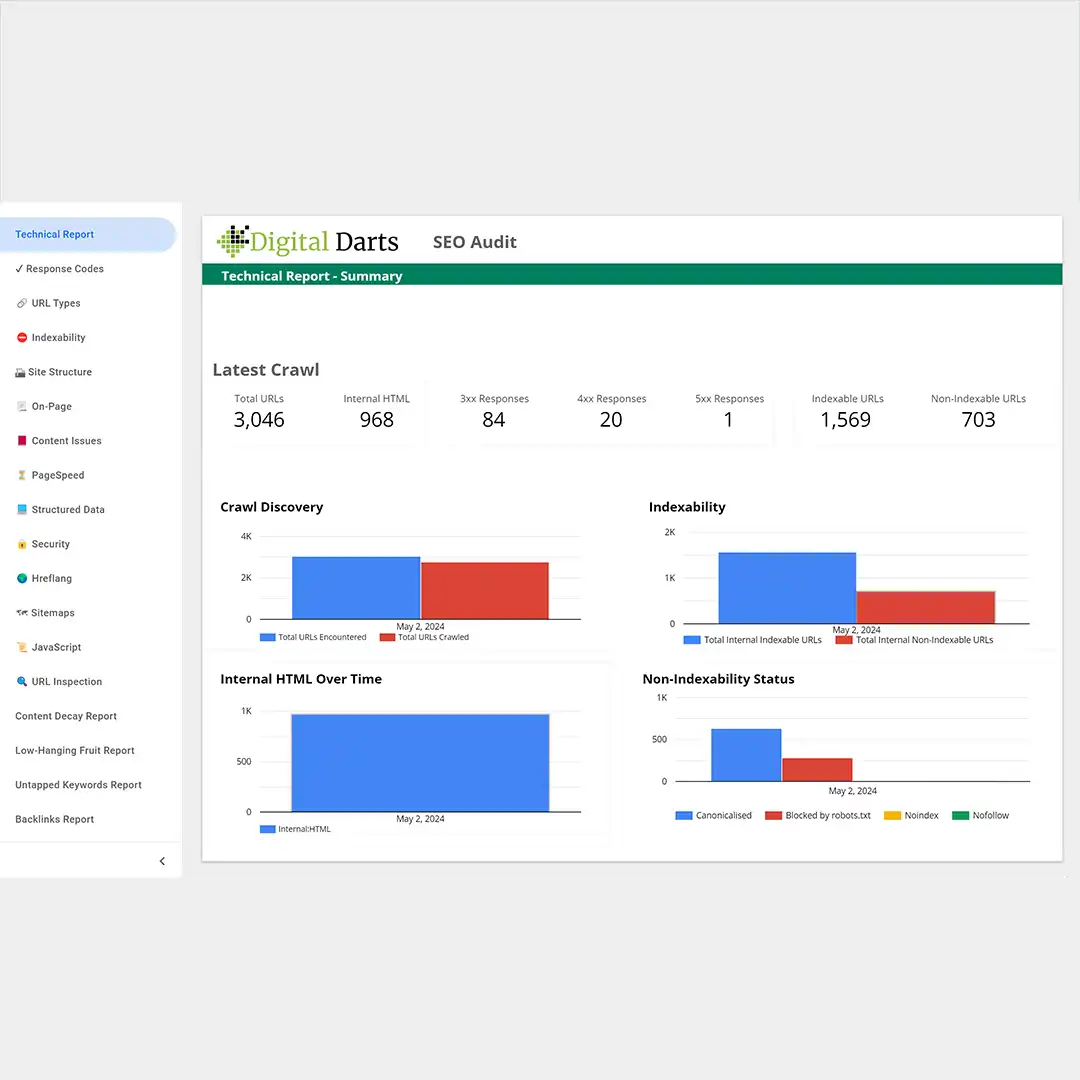Go to the Response Codes page
This screenshot has width=1080, height=1080.
pyautogui.click(x=64, y=269)
